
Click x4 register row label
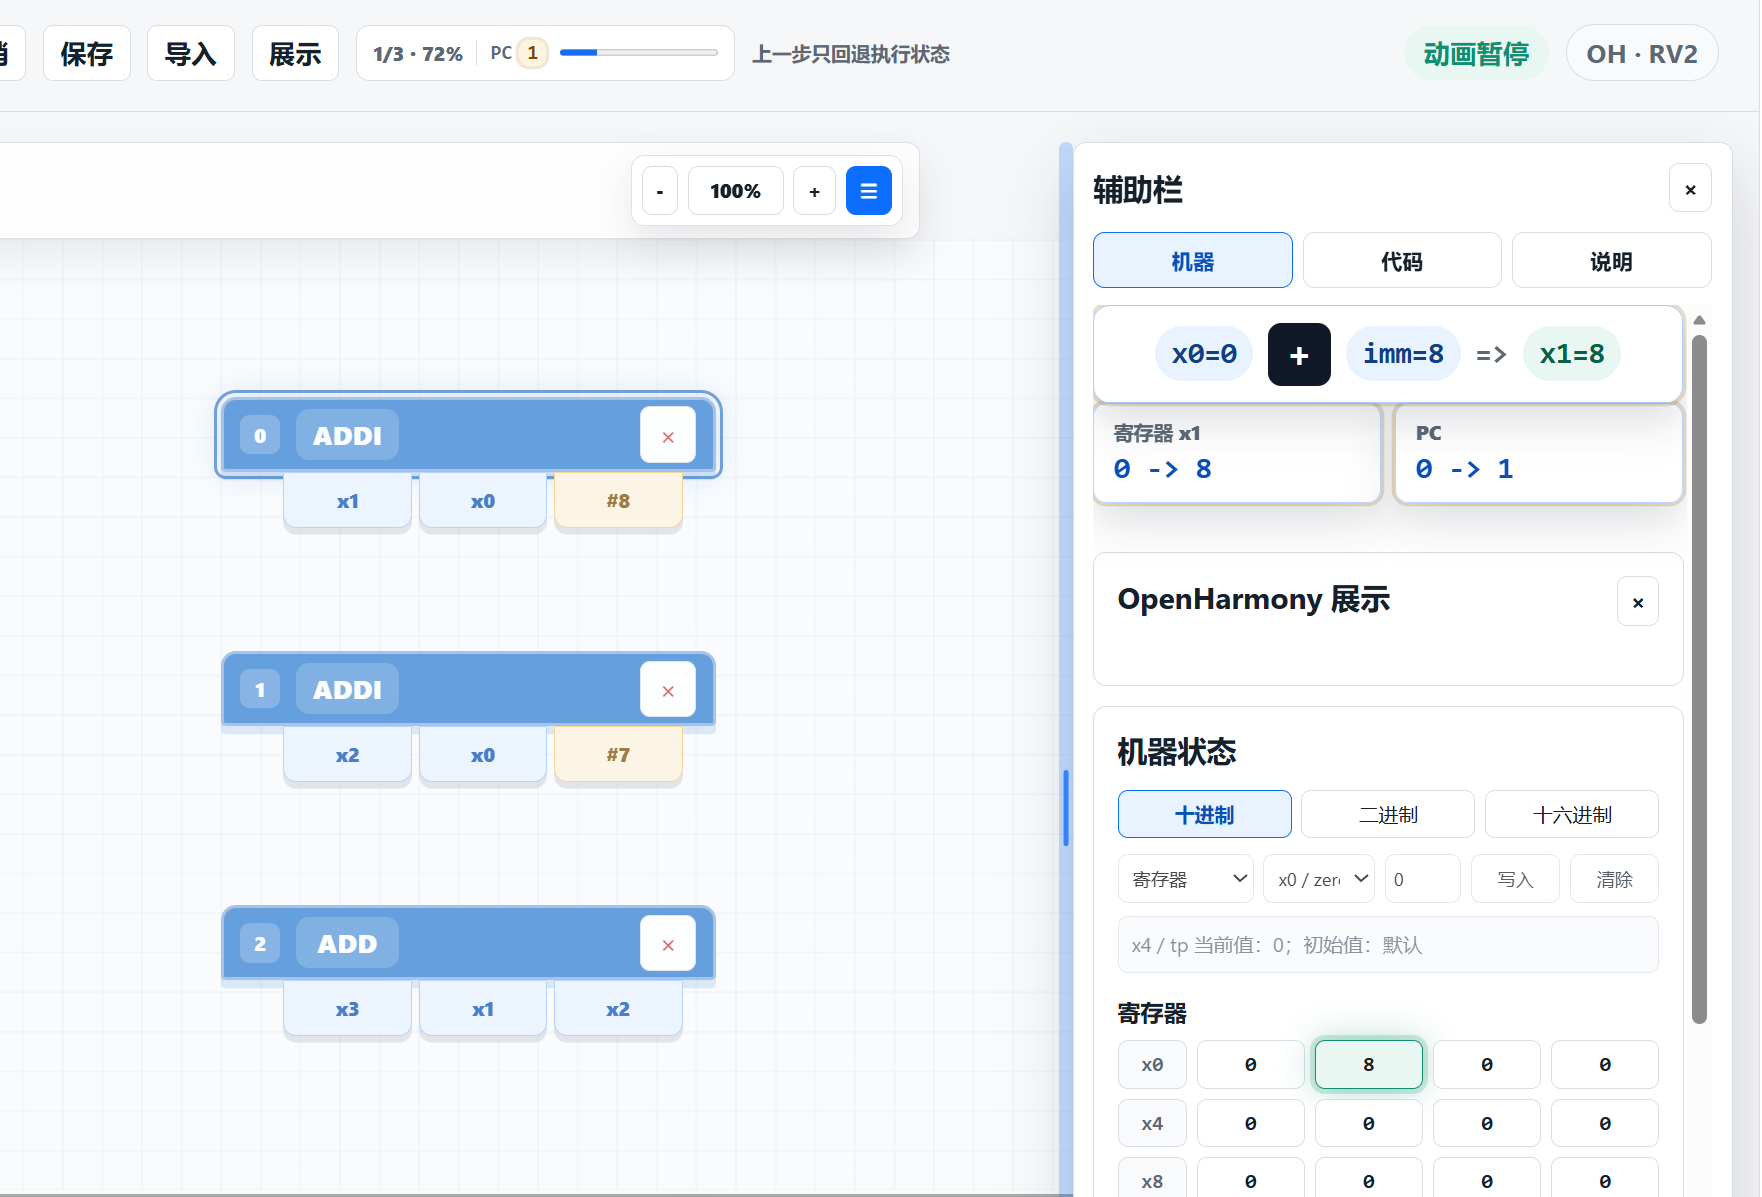(1152, 1123)
